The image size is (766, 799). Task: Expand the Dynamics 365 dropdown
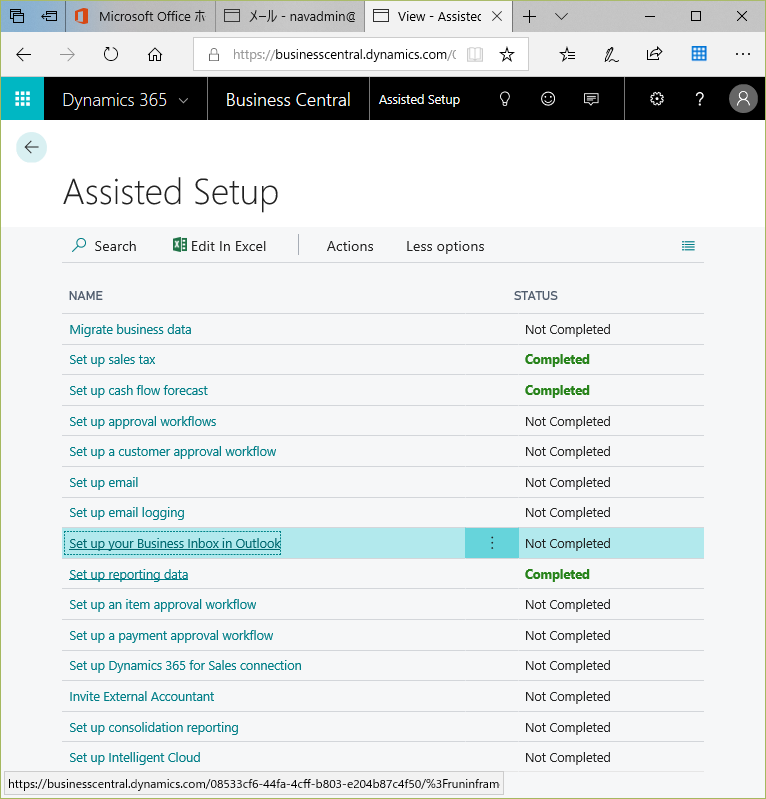183,100
